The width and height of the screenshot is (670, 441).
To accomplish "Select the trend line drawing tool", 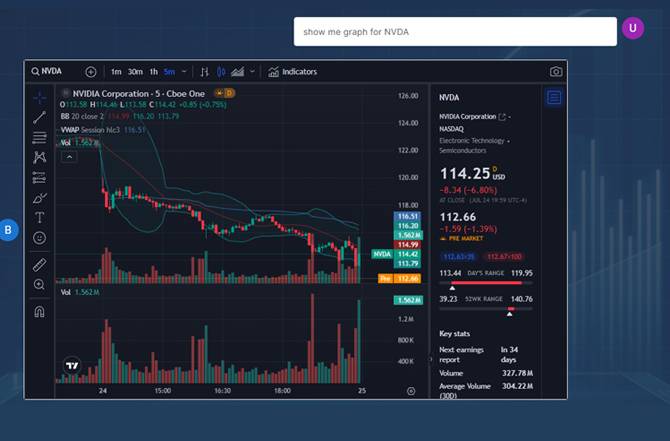I will tap(39, 117).
